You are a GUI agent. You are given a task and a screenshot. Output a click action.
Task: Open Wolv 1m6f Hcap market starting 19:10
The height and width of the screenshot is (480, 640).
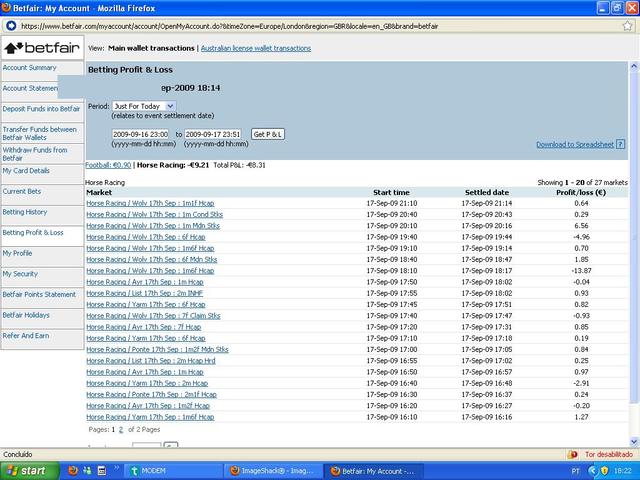point(150,248)
